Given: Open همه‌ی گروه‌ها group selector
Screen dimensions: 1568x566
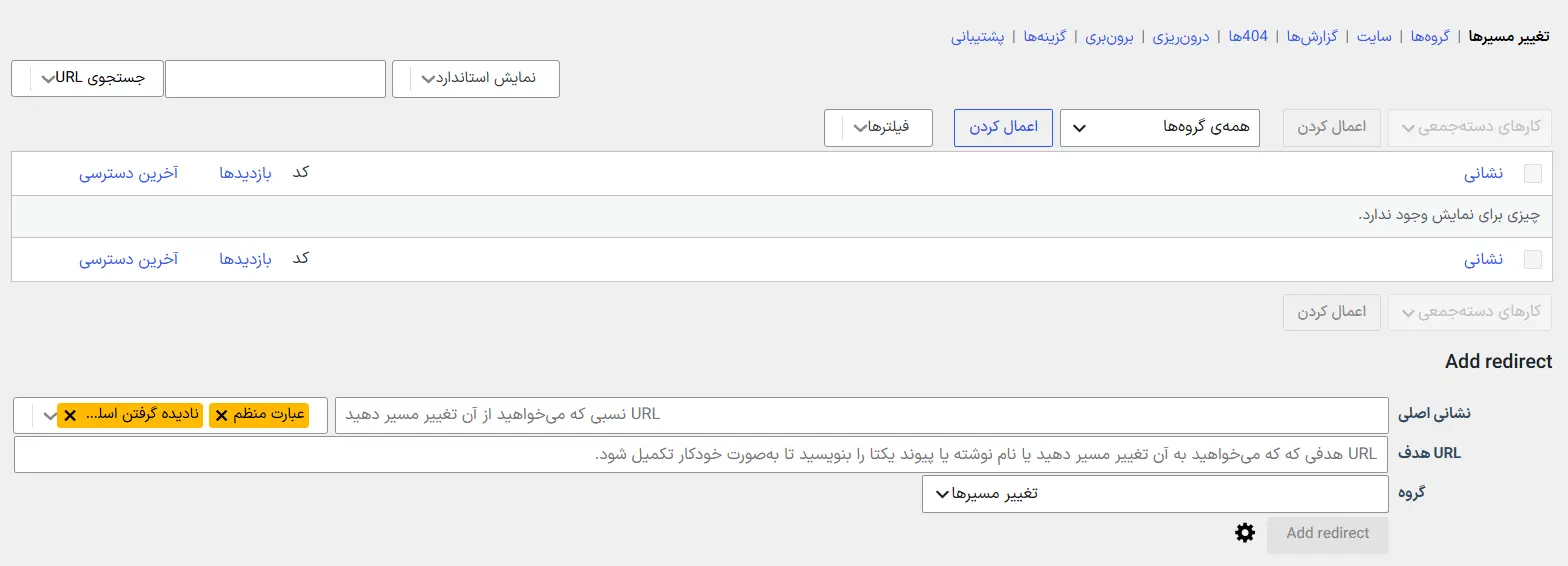Looking at the screenshot, I should [x=1160, y=128].
